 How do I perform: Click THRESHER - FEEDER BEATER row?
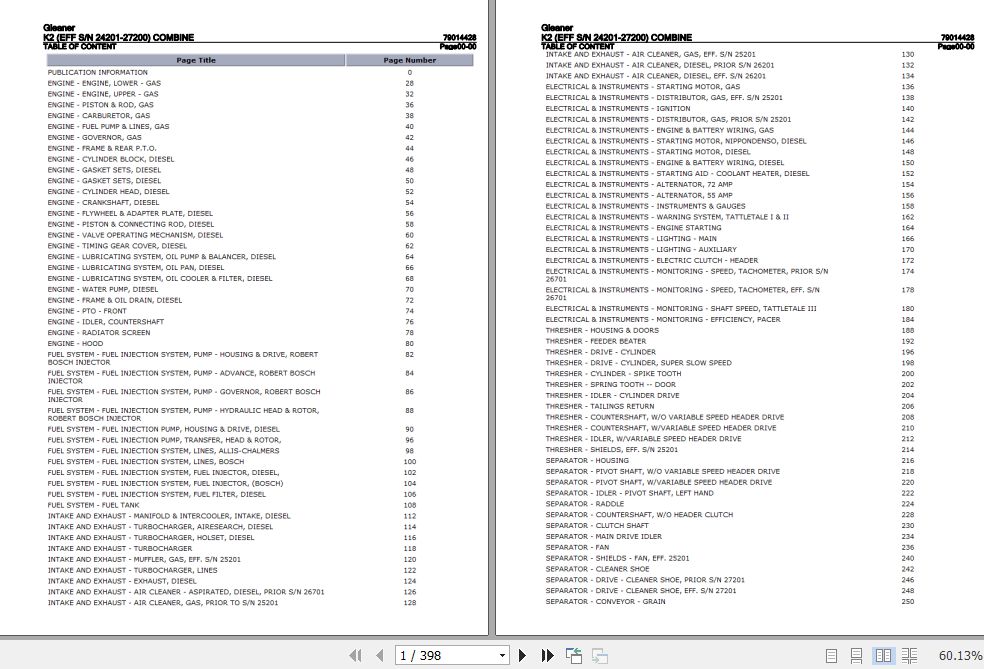pyautogui.click(x=596, y=341)
